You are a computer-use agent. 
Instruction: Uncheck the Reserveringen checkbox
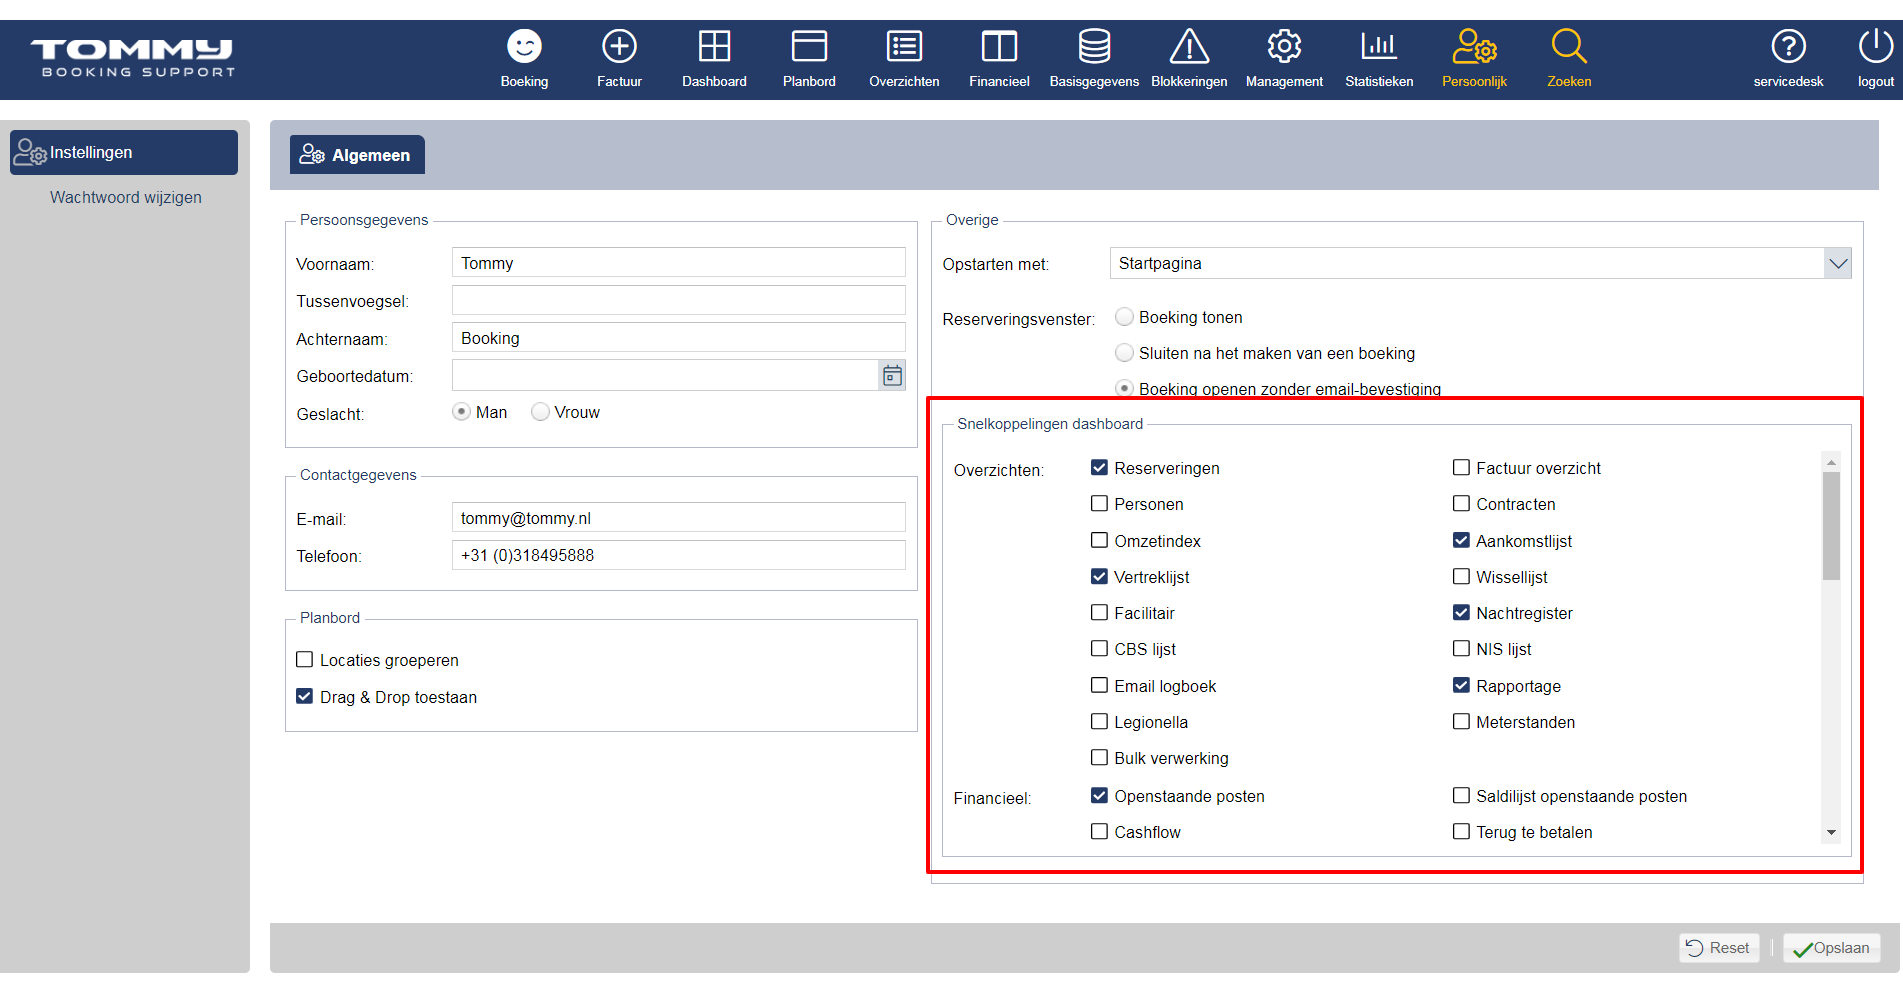(1099, 467)
